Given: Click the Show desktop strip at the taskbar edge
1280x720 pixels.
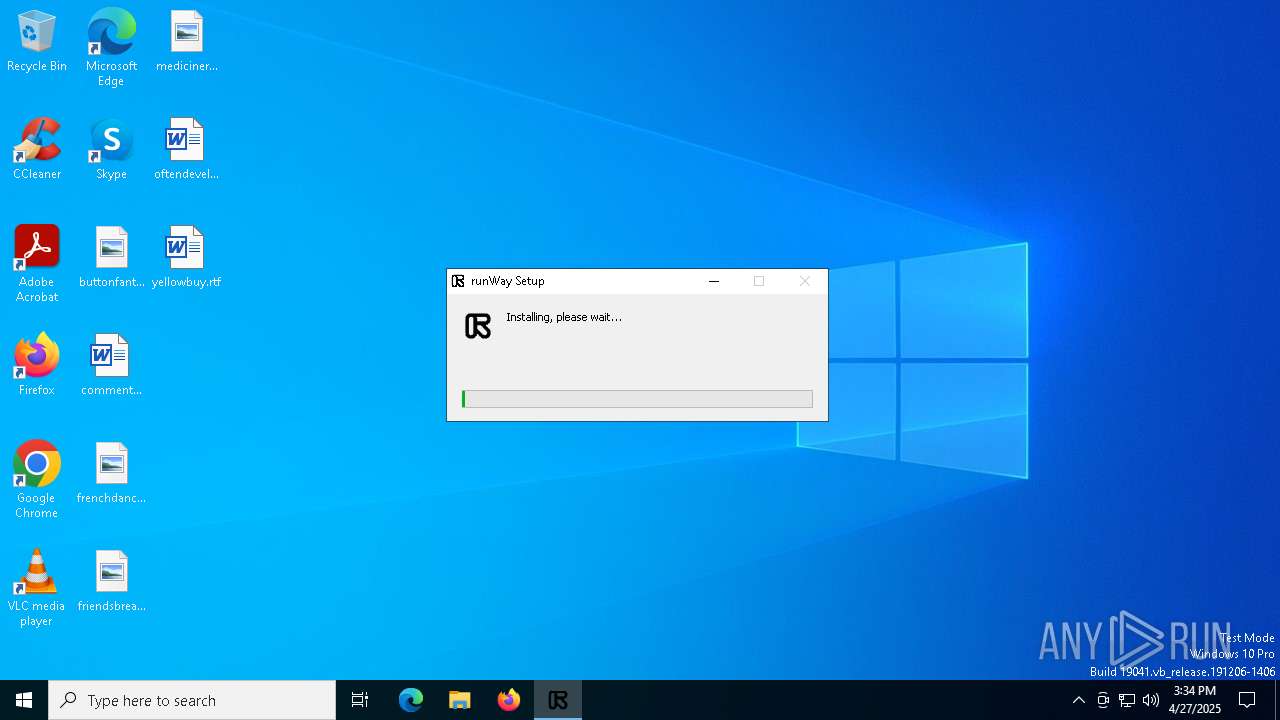Looking at the screenshot, I should (x=1277, y=700).
